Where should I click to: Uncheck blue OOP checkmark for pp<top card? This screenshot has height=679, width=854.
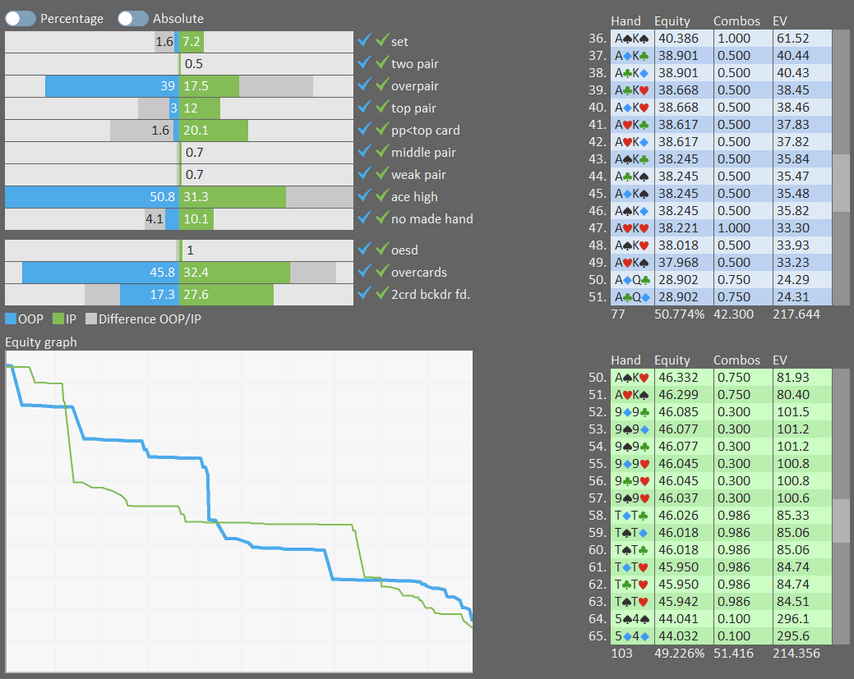coord(364,130)
